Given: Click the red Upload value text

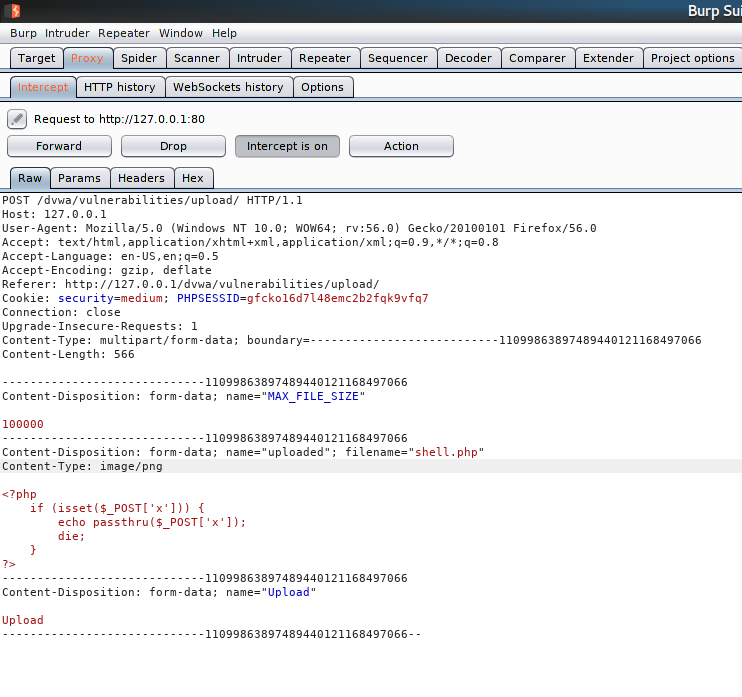Looking at the screenshot, I should pos(23,620).
